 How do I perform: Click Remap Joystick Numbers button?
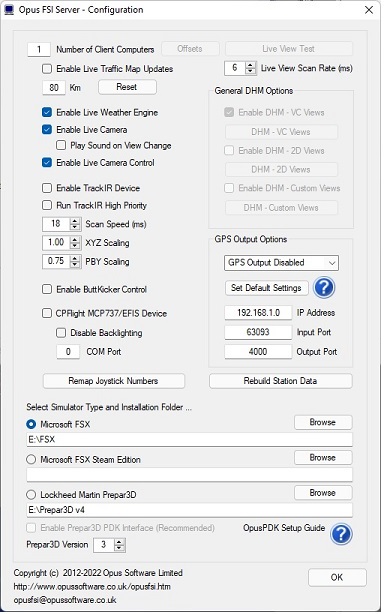(x=114, y=381)
